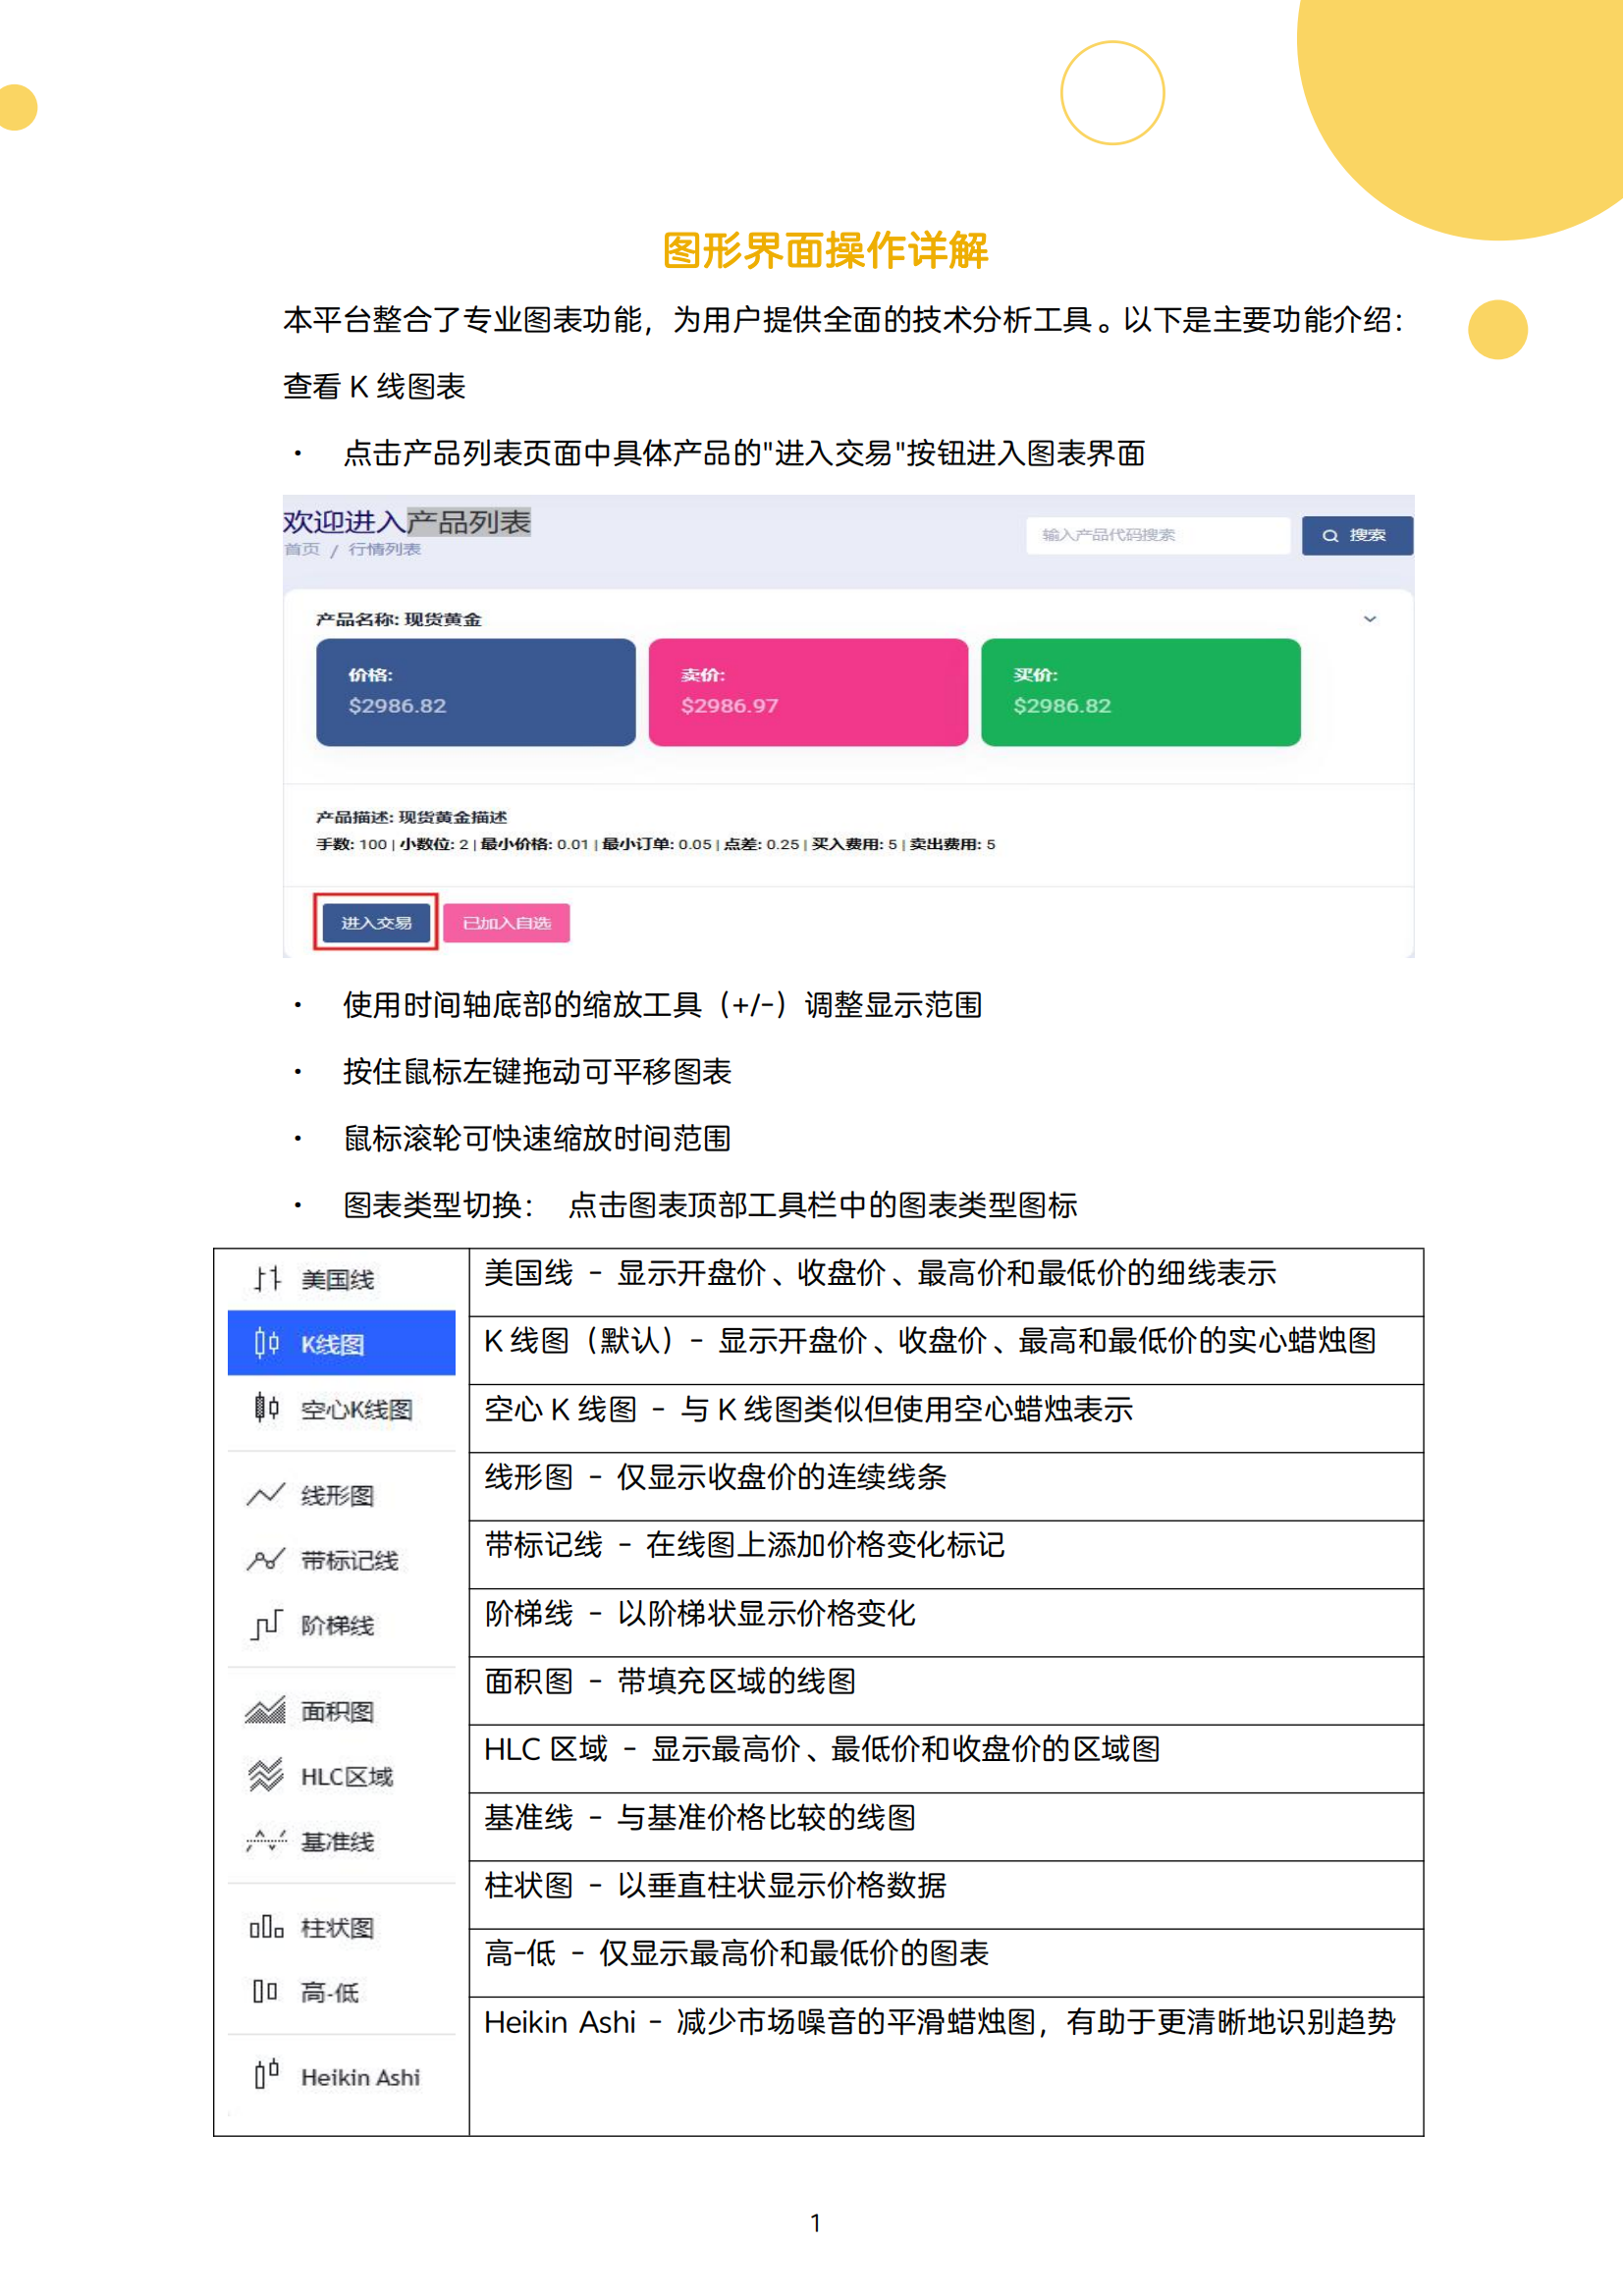Viewport: 1624px width, 2296px height.
Task: Click the 基准线 baseline chart icon
Action: [266, 1841]
